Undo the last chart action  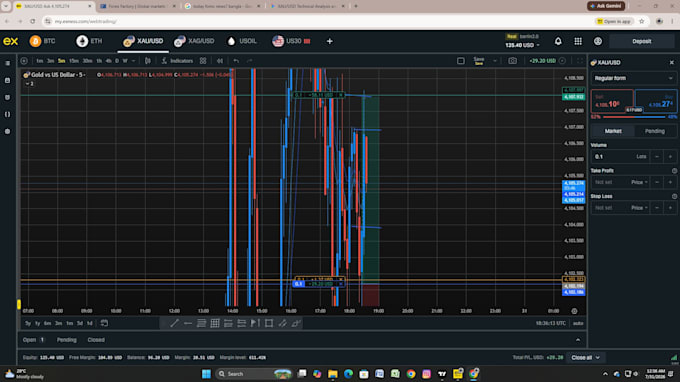tap(236, 61)
